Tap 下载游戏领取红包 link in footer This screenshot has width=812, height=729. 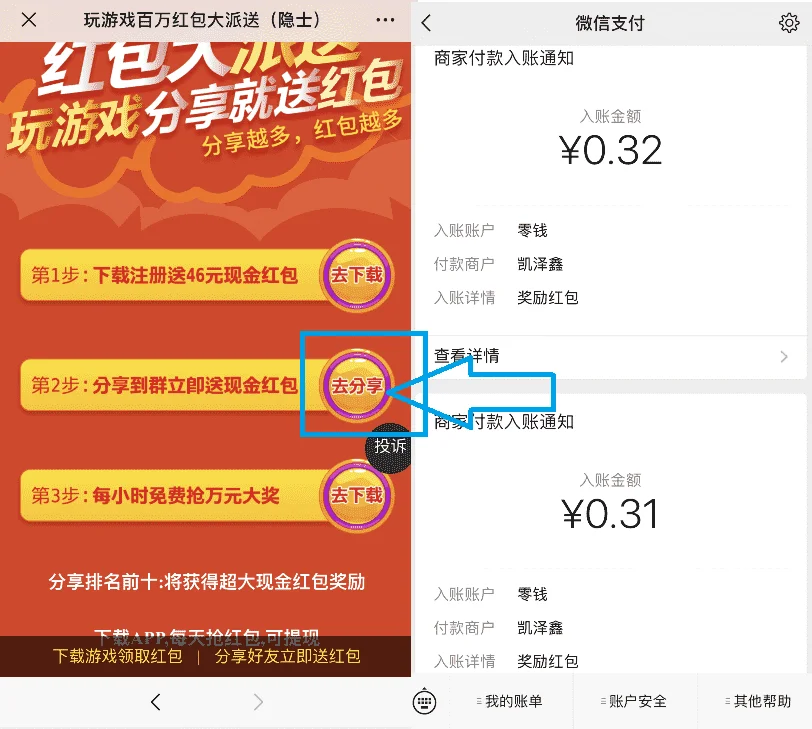coord(118,656)
